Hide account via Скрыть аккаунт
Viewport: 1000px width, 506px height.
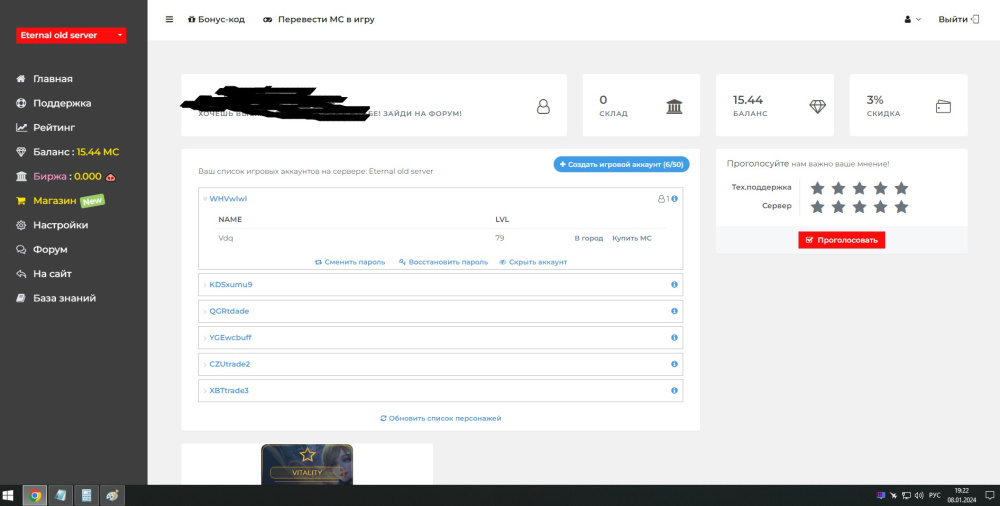click(533, 262)
